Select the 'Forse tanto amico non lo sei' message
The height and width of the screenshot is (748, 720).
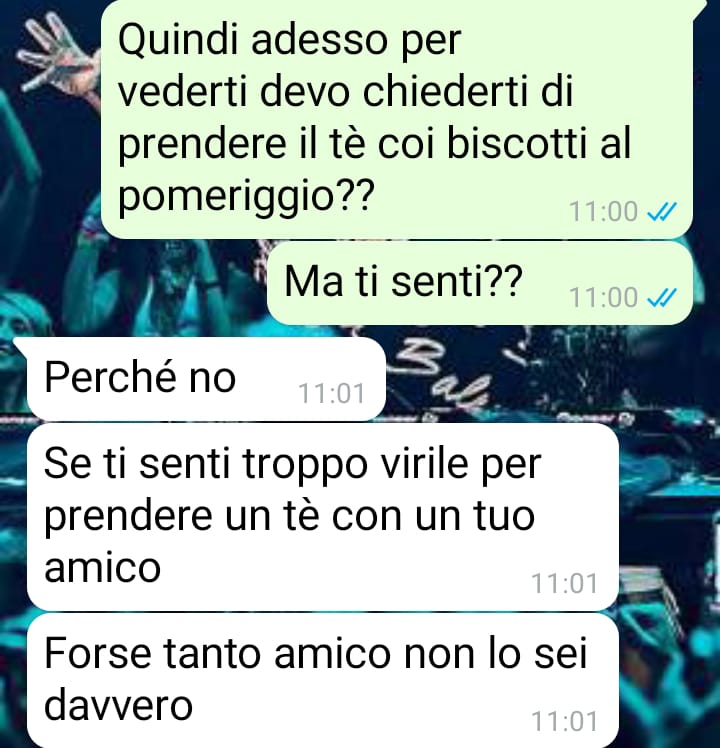point(323,681)
